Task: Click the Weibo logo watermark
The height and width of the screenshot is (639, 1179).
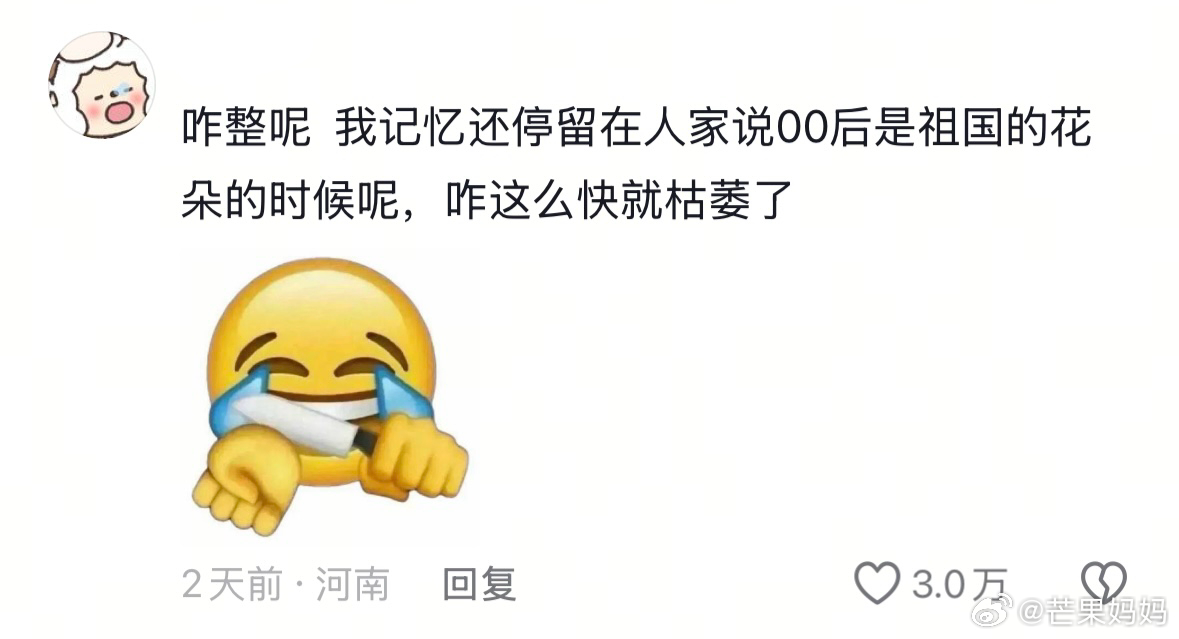Action: click(x=993, y=610)
